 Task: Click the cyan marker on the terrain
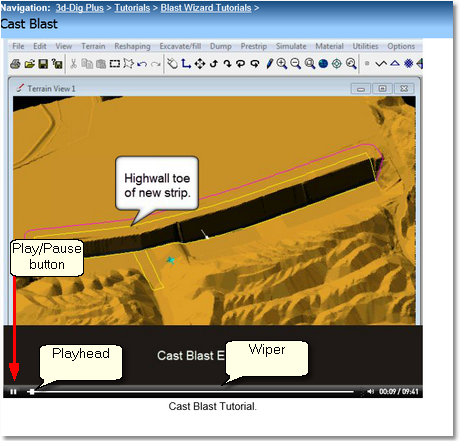(171, 260)
